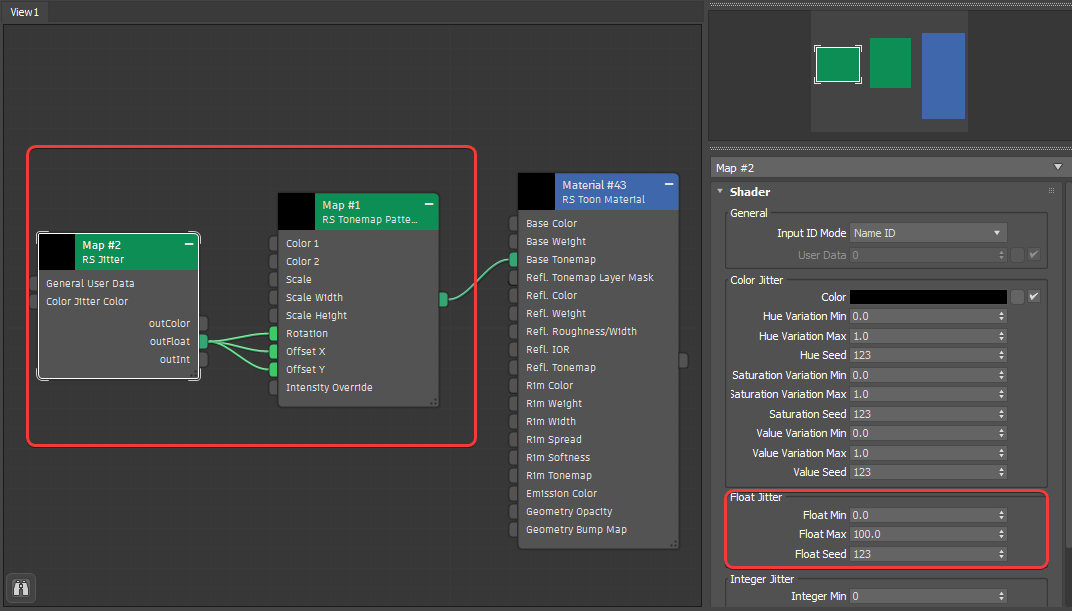This screenshot has width=1072, height=611.
Task: Adjust the Saturation Variation Min spinner
Action: pyautogui.click(x=1002, y=375)
